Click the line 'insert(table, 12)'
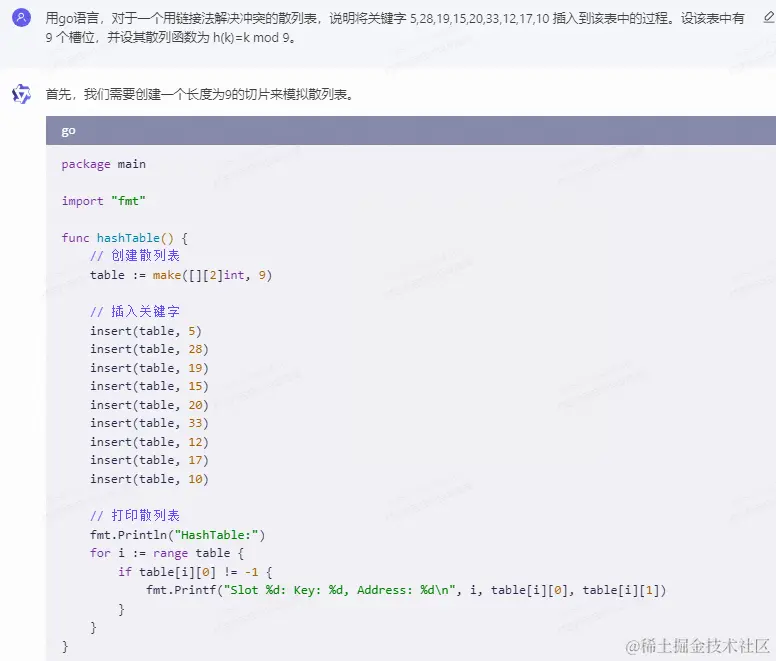 coord(149,442)
